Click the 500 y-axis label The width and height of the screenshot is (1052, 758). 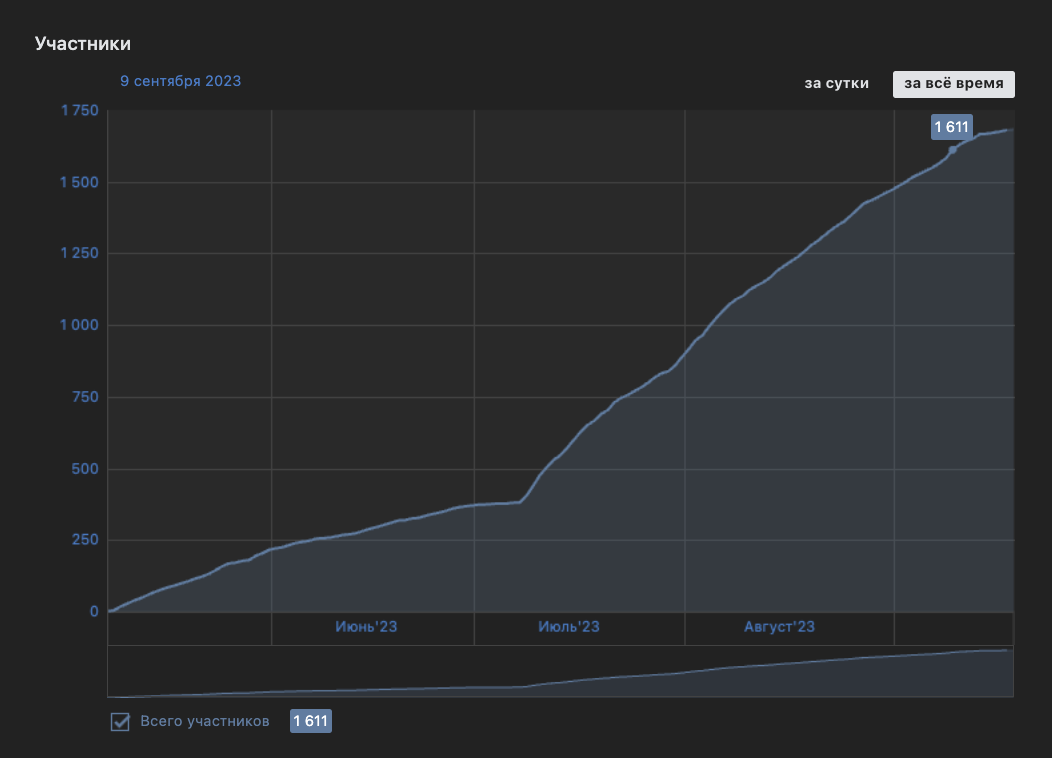(85, 469)
